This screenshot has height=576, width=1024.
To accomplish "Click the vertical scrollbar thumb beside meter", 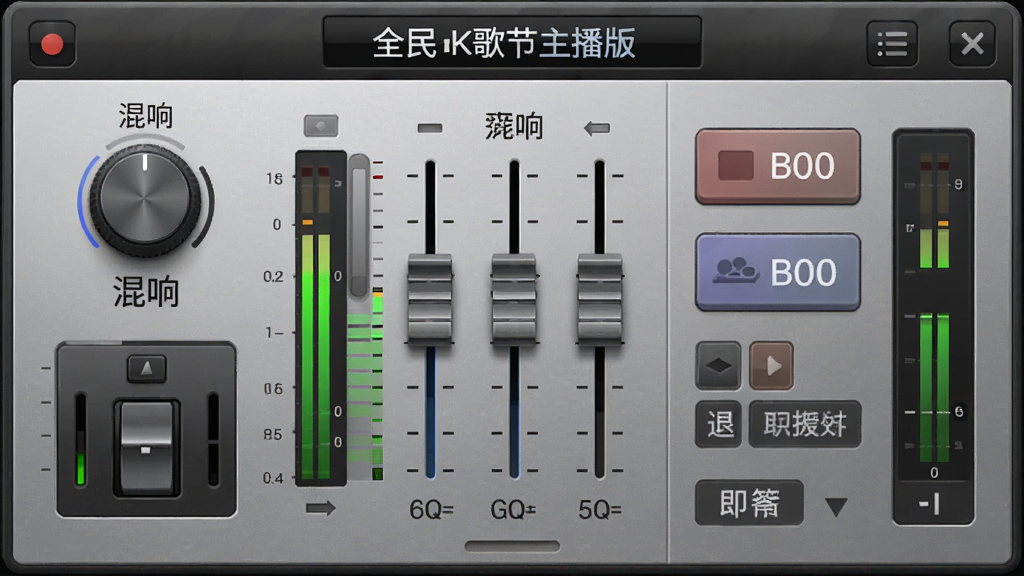I will (x=359, y=229).
